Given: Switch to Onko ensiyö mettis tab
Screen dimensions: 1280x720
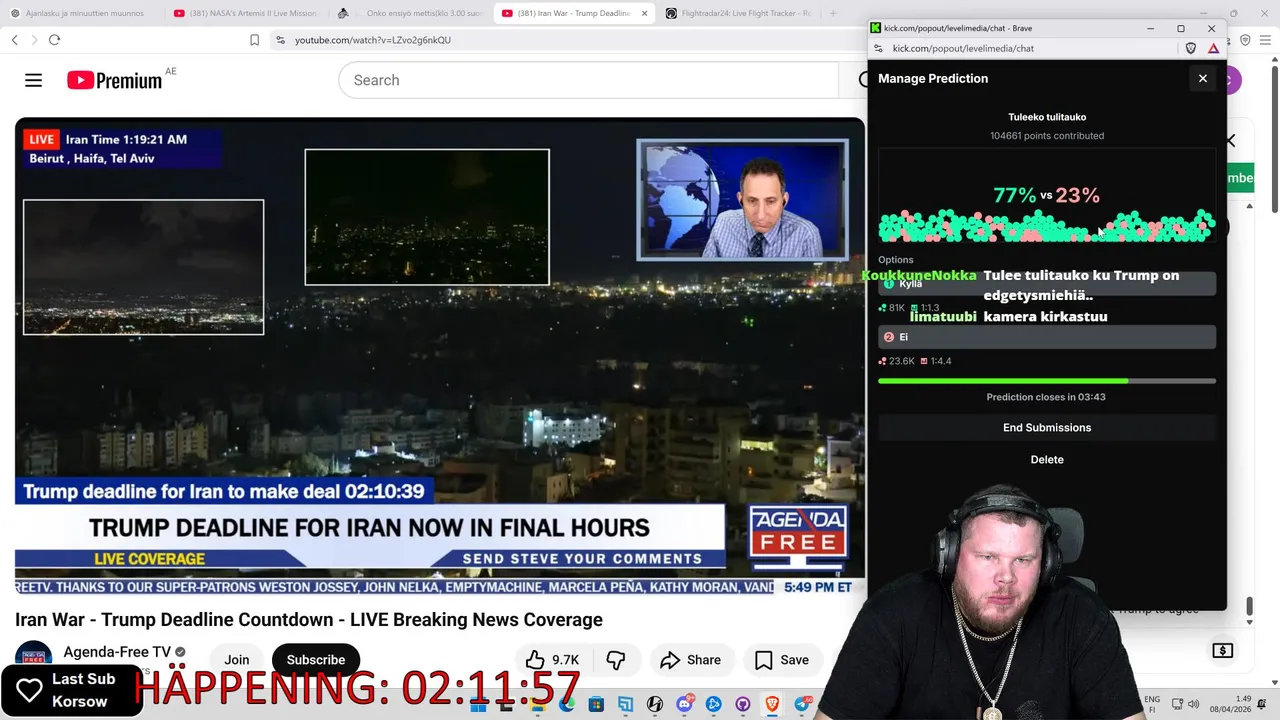Looking at the screenshot, I should click(410, 13).
